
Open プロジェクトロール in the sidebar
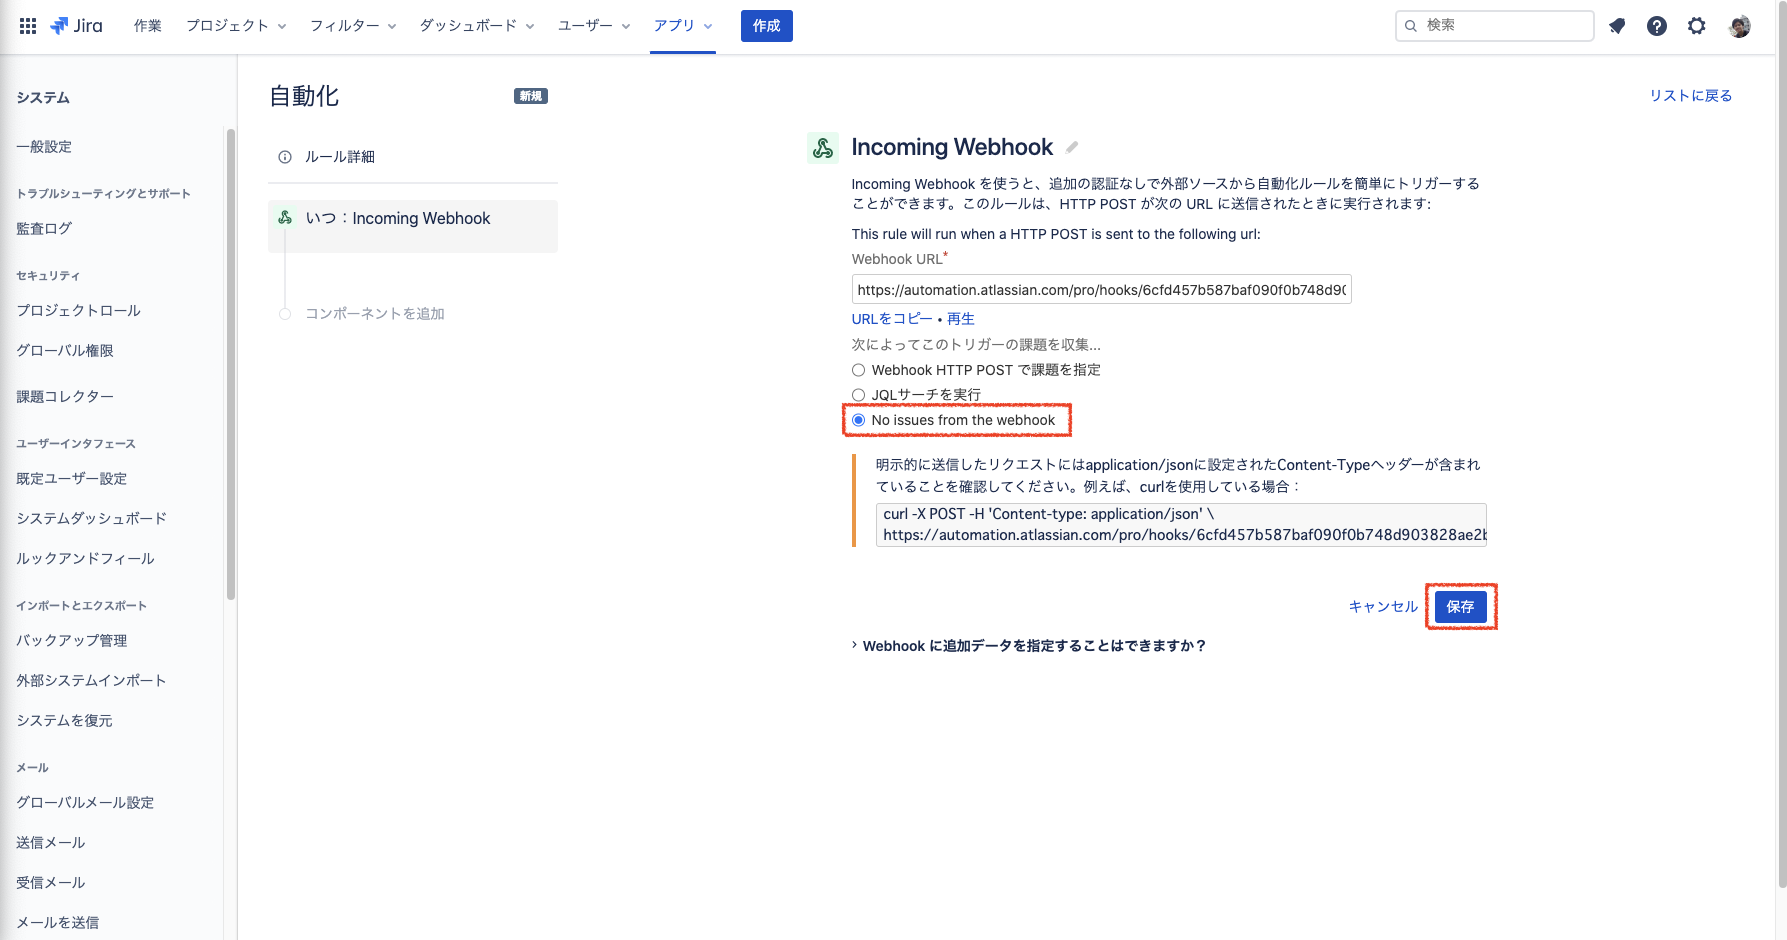78,311
